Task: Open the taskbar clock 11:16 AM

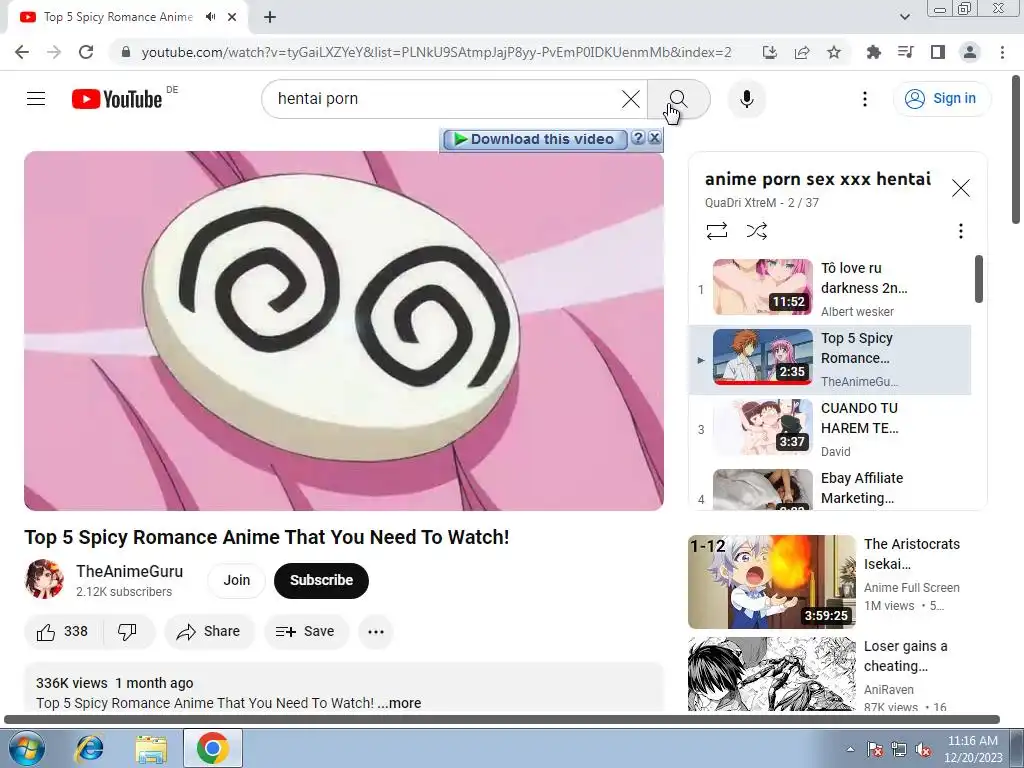Action: [972, 749]
